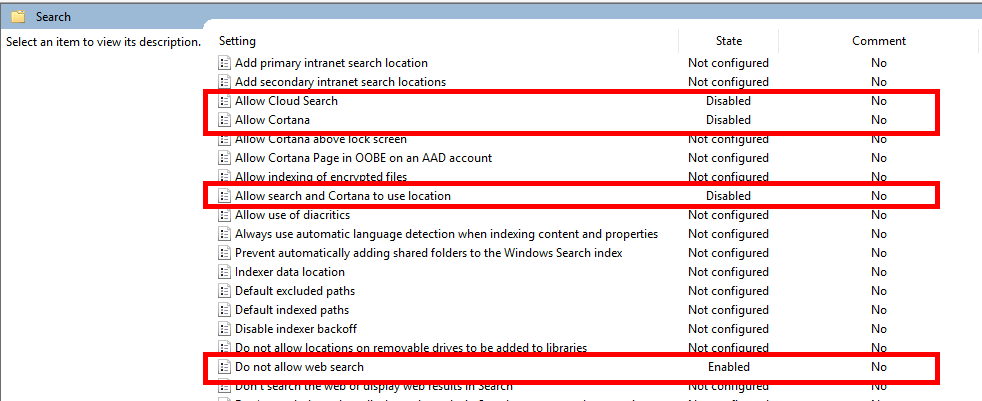This screenshot has height=401, width=982.
Task: Select Disable indexer backoff policy
Action: point(295,329)
